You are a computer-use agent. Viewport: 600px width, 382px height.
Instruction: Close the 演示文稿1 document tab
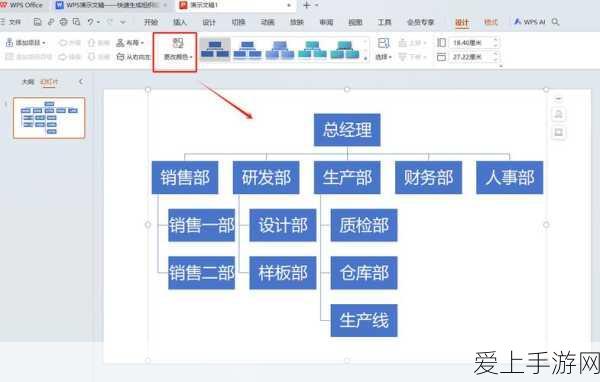[289, 5]
